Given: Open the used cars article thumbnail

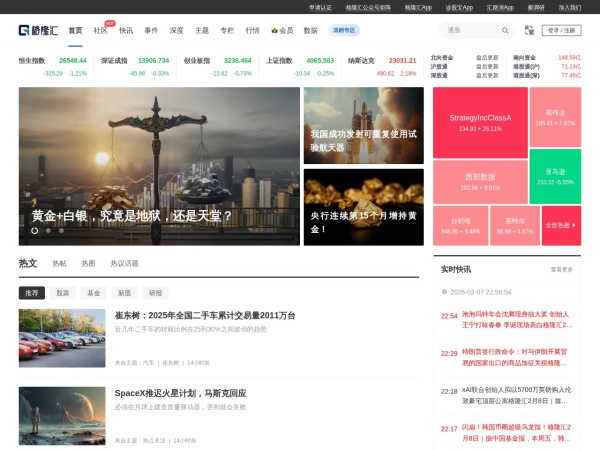Looking at the screenshot, I should pos(61,338).
